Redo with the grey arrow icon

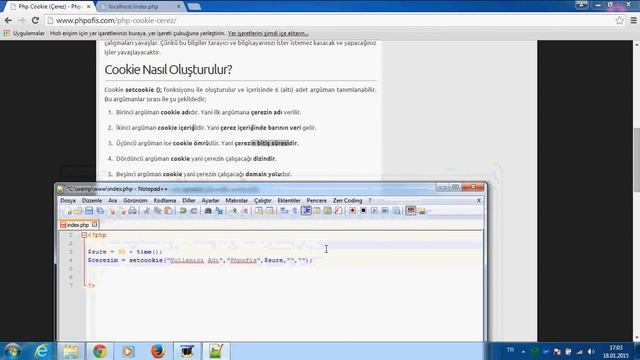(x=193, y=211)
